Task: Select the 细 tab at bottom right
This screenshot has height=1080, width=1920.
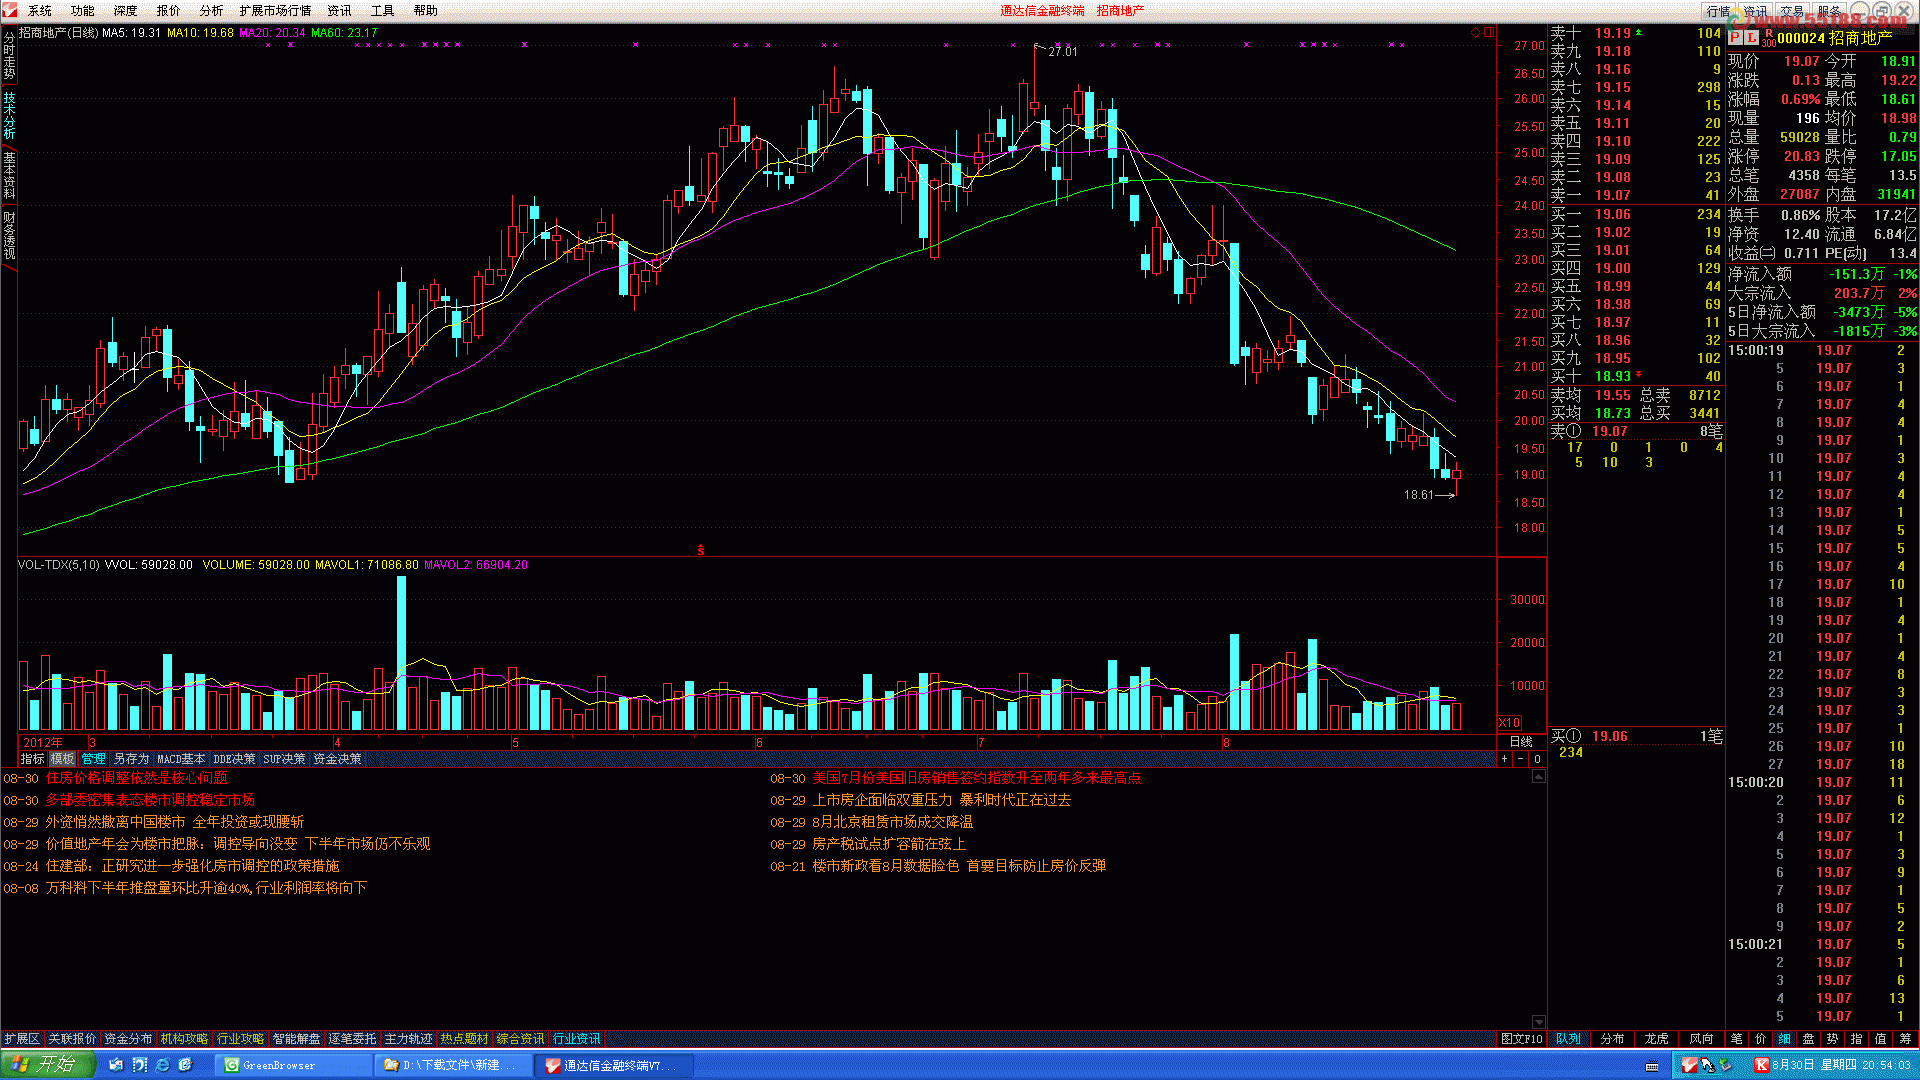Action: coord(1784,1039)
